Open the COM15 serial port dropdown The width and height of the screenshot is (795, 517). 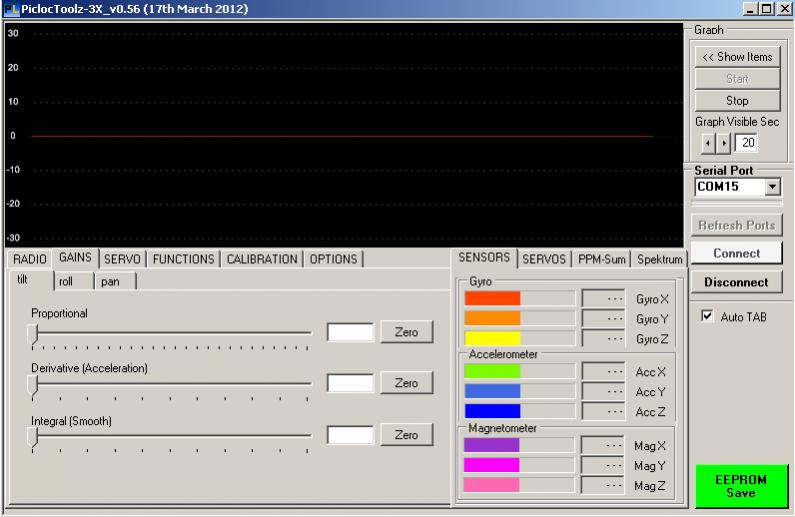(771, 187)
